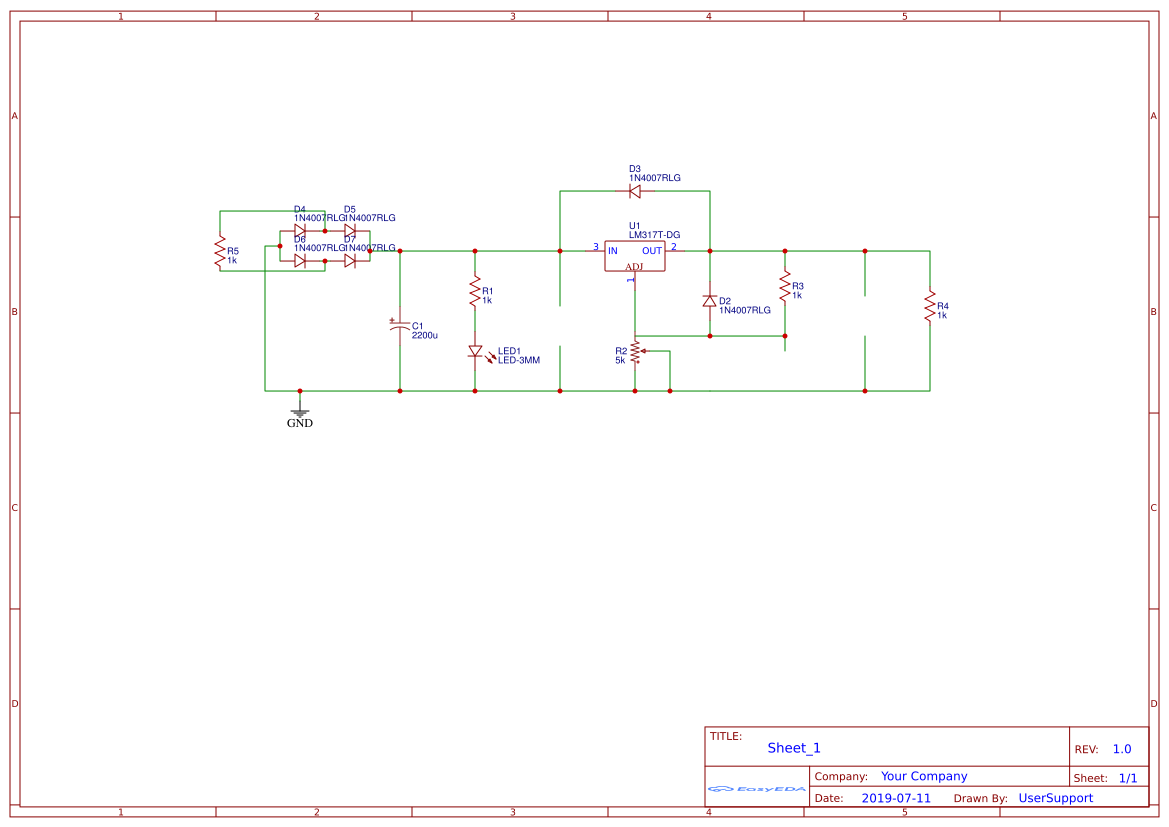Select the D7 bridge diode symbol
The width and height of the screenshot is (1169, 827).
click(x=350, y=261)
